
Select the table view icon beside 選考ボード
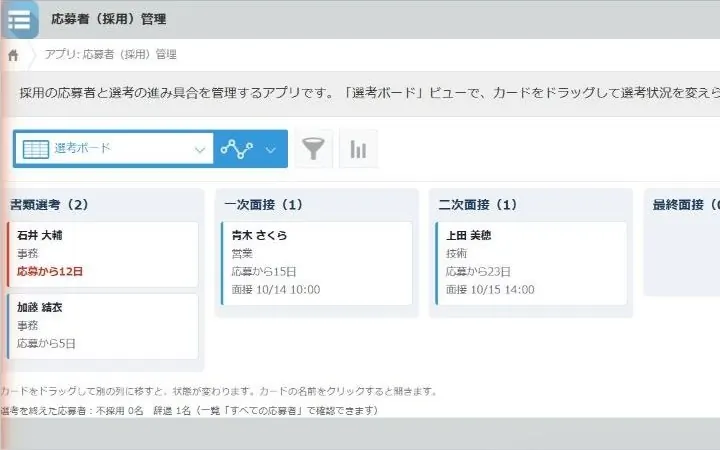tap(36, 149)
